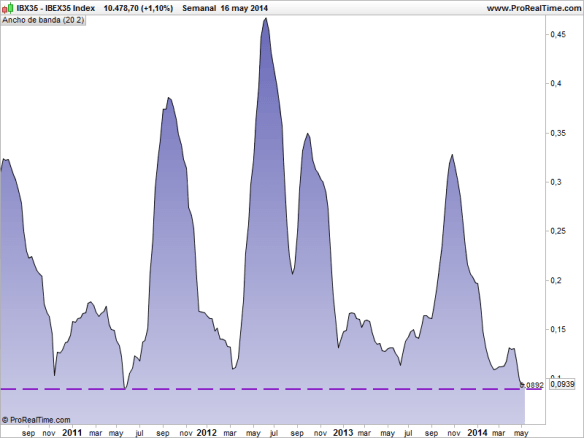Click the 2013 year label on the time axis
Image resolution: width=584 pixels, height=438 pixels.
coord(343,433)
